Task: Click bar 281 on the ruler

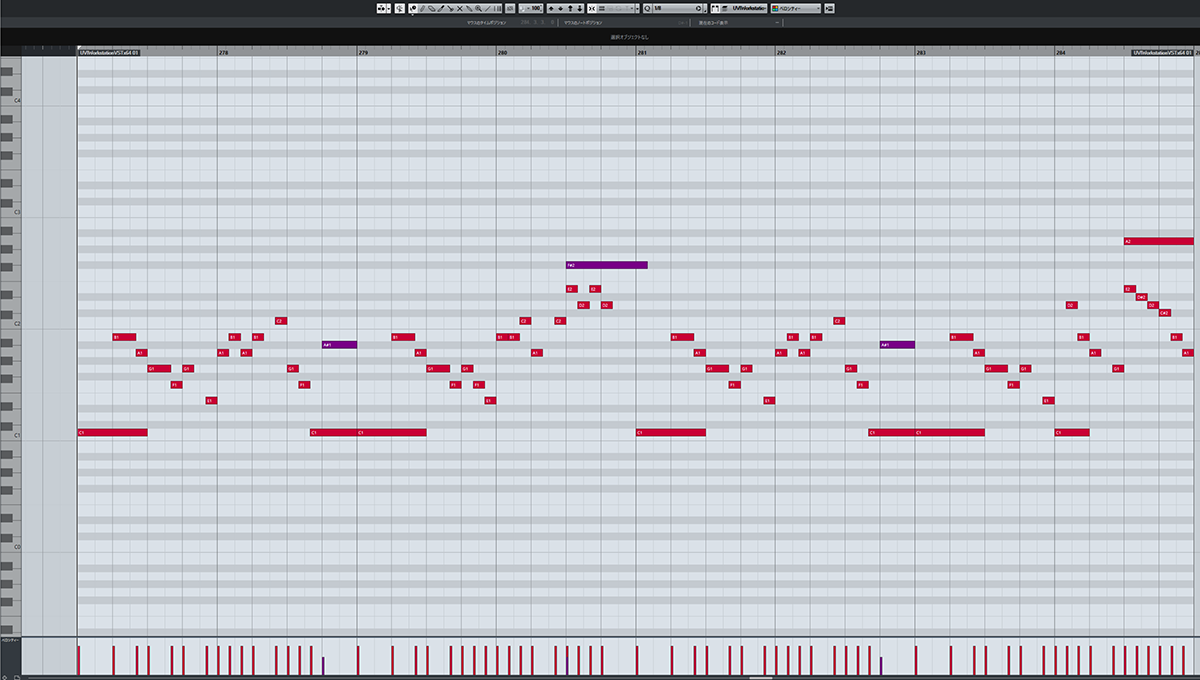Action: [642, 52]
